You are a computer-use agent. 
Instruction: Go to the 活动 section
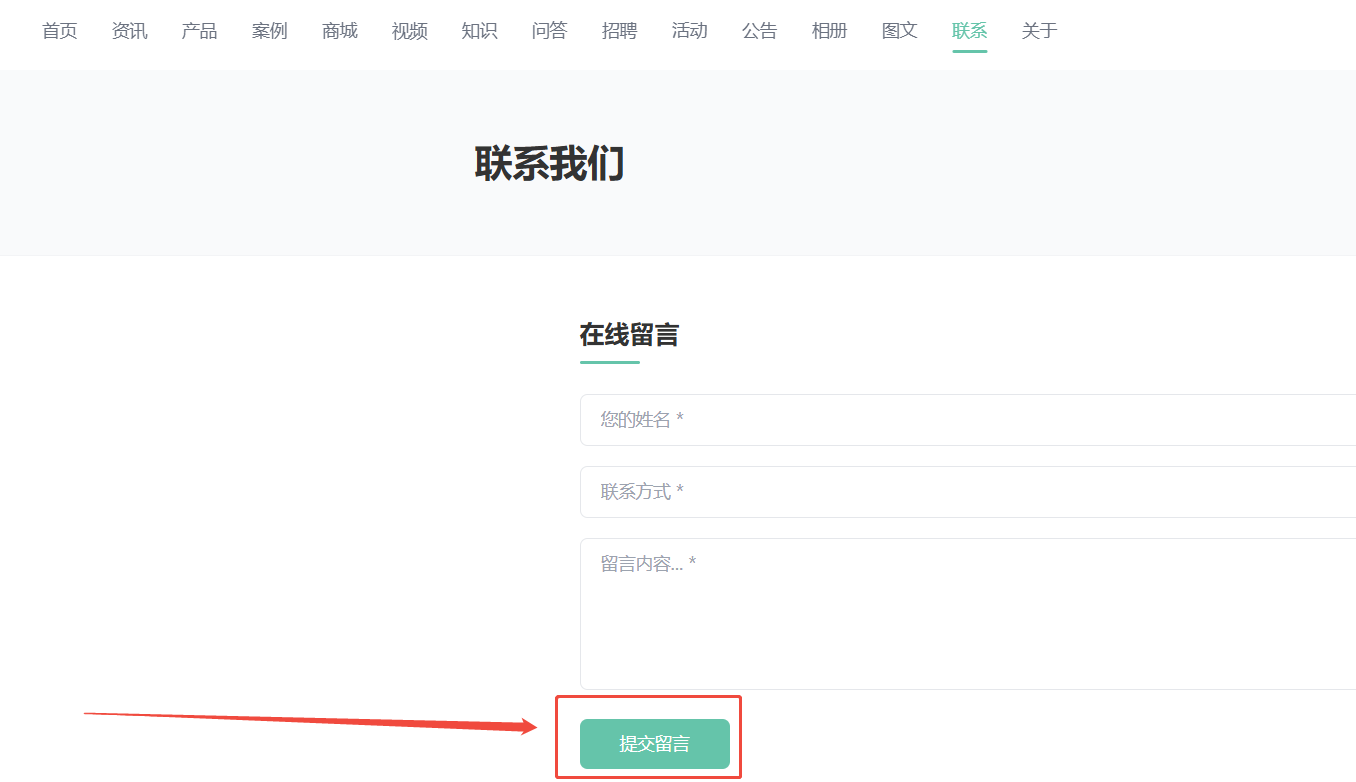tap(690, 31)
